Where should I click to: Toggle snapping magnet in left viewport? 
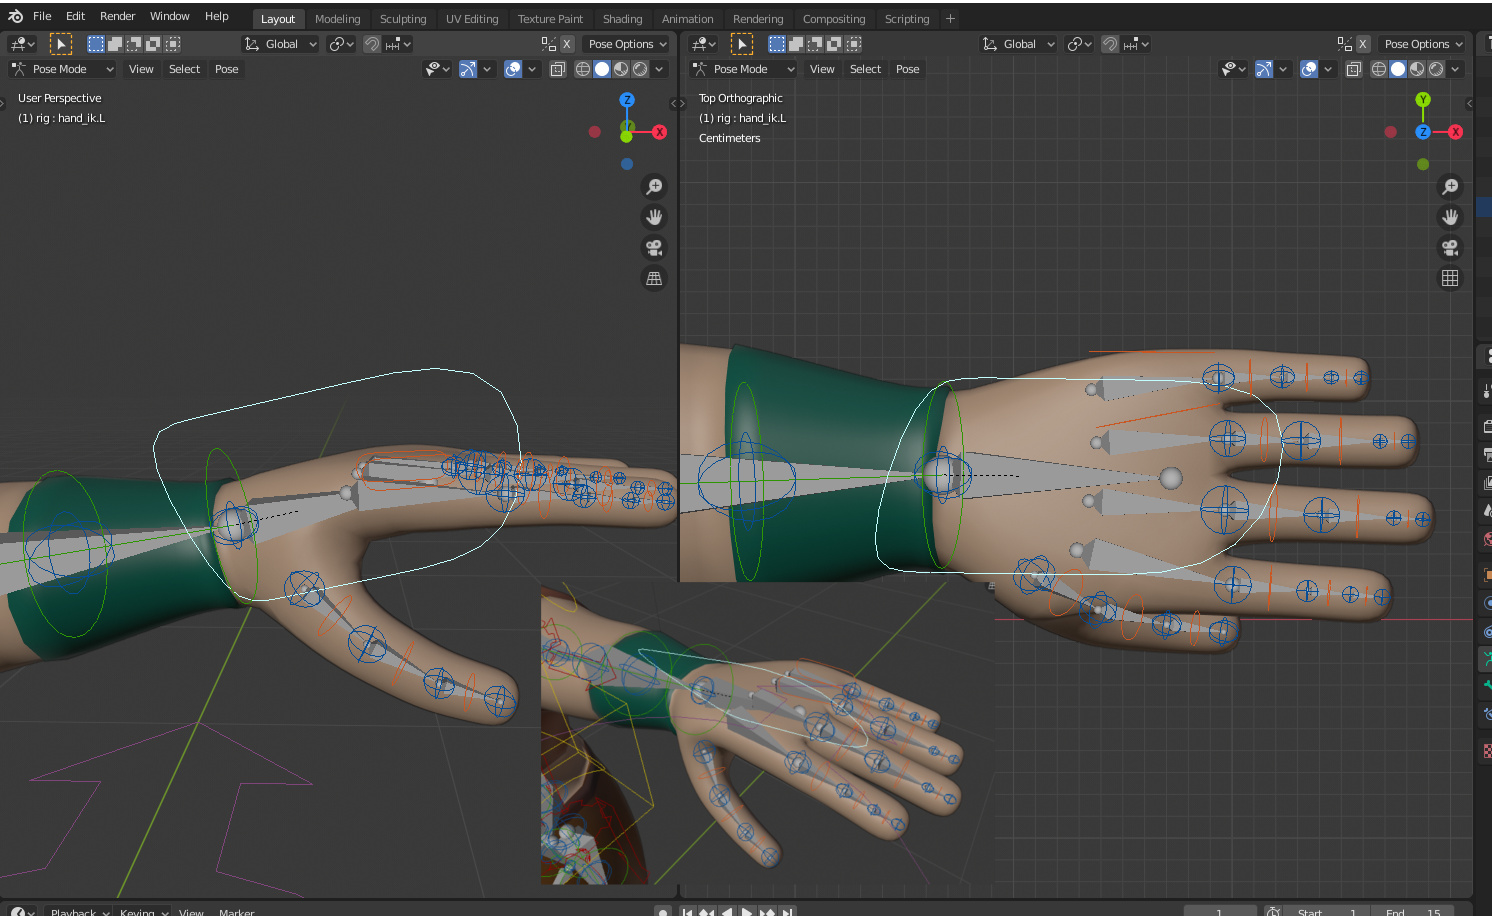(x=372, y=44)
